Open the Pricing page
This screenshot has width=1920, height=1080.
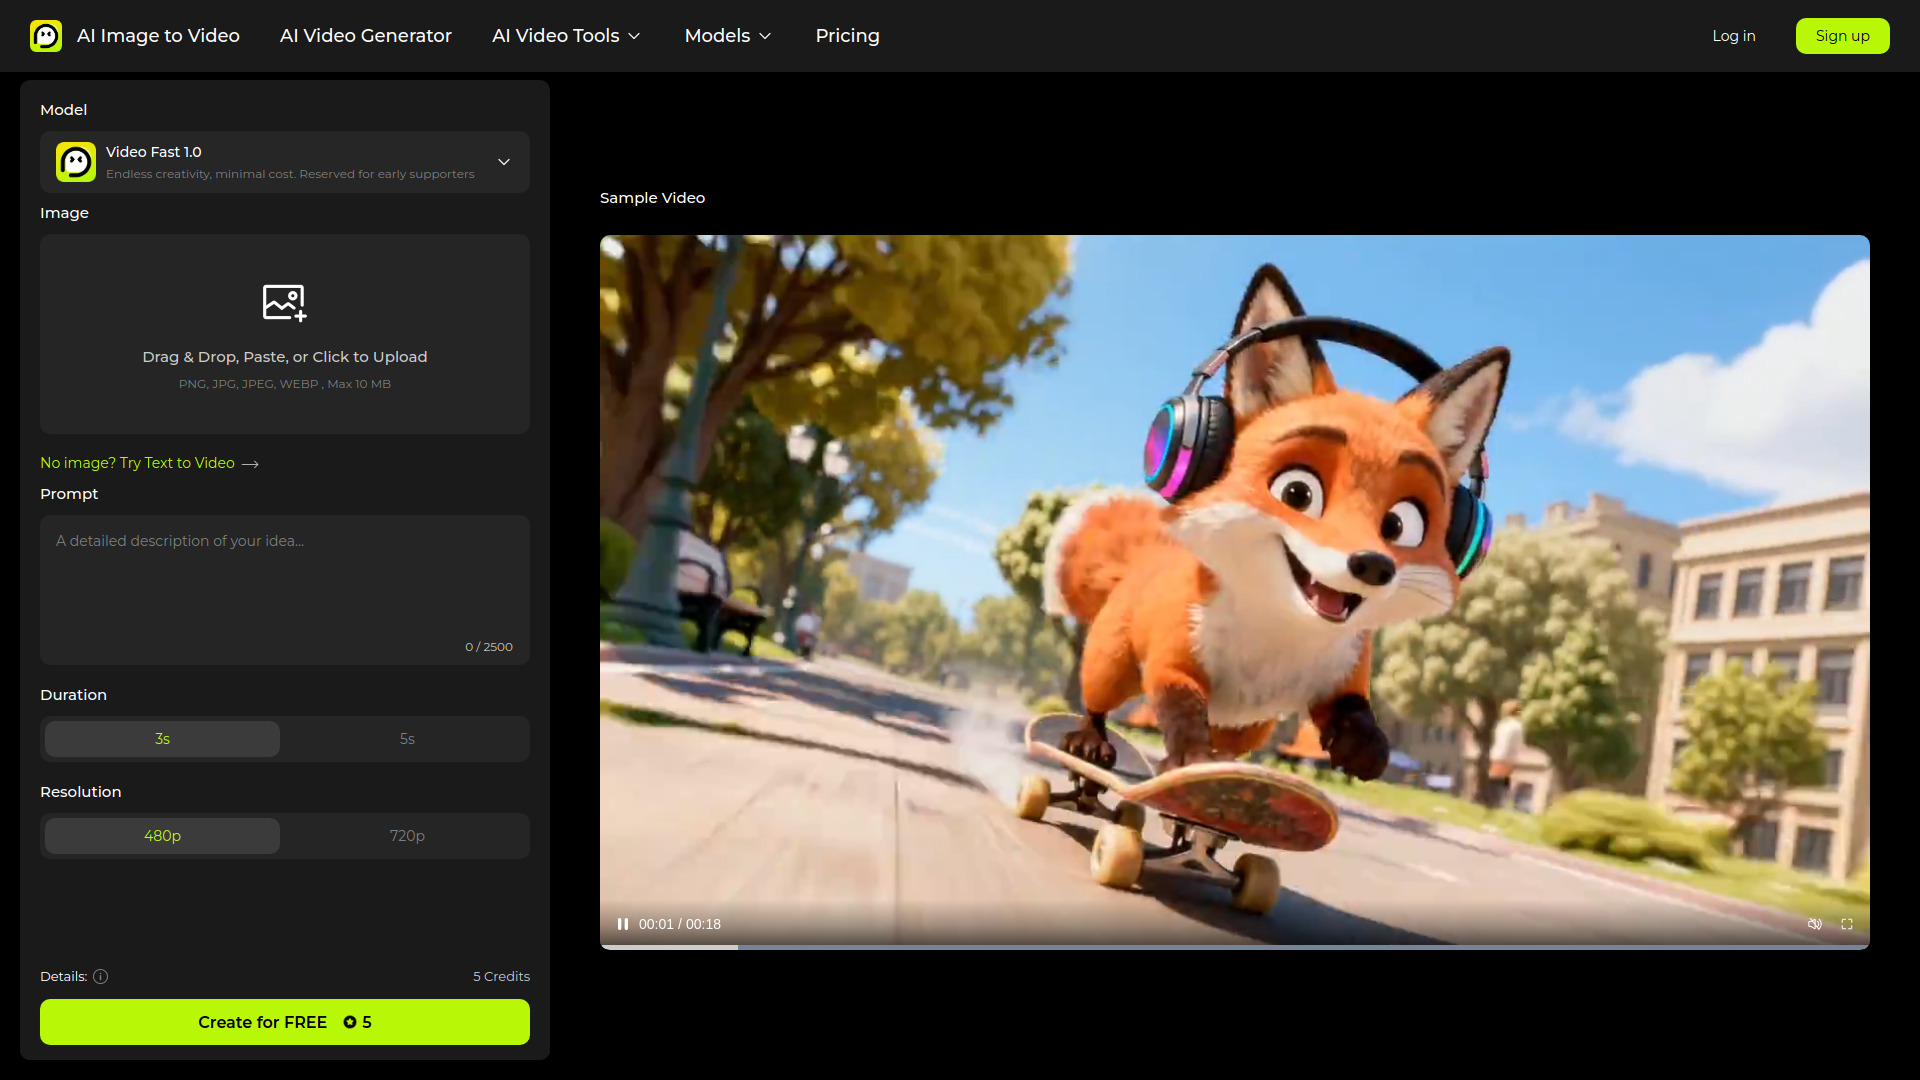pos(847,36)
